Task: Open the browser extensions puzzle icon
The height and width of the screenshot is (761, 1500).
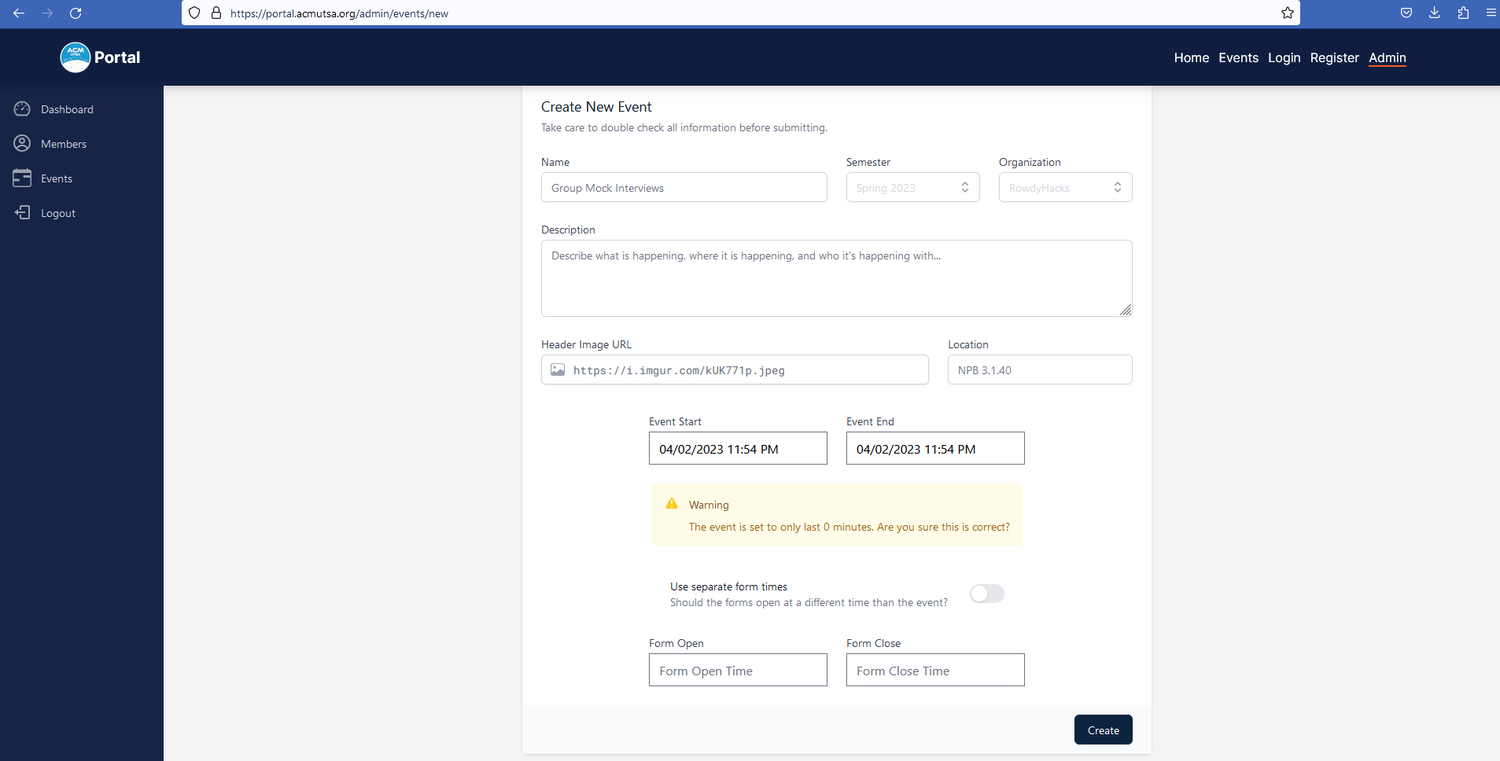Action: point(1463,13)
